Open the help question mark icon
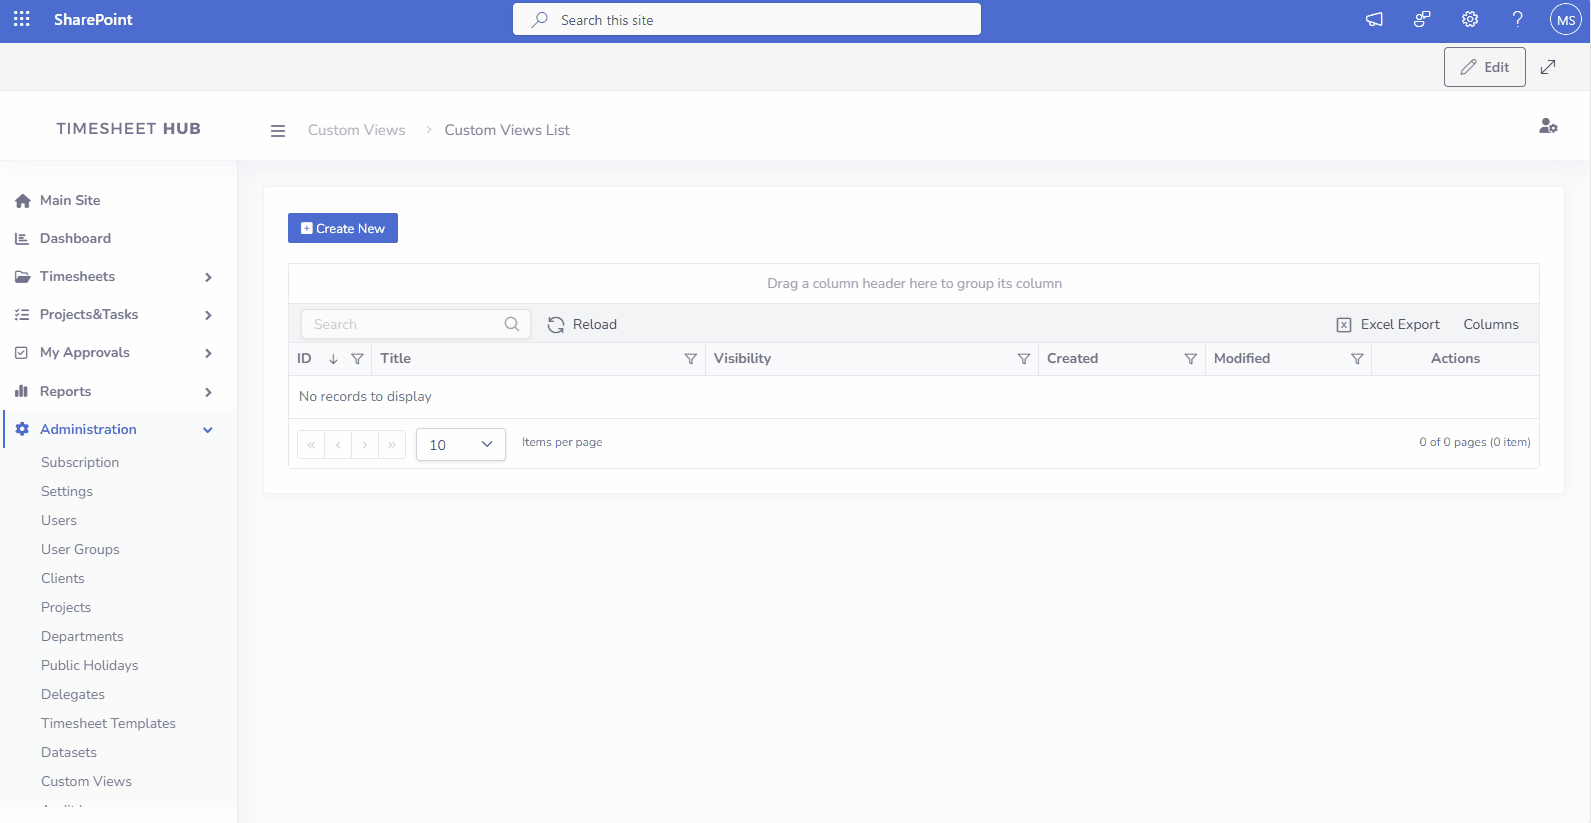The width and height of the screenshot is (1591, 823). (x=1517, y=19)
